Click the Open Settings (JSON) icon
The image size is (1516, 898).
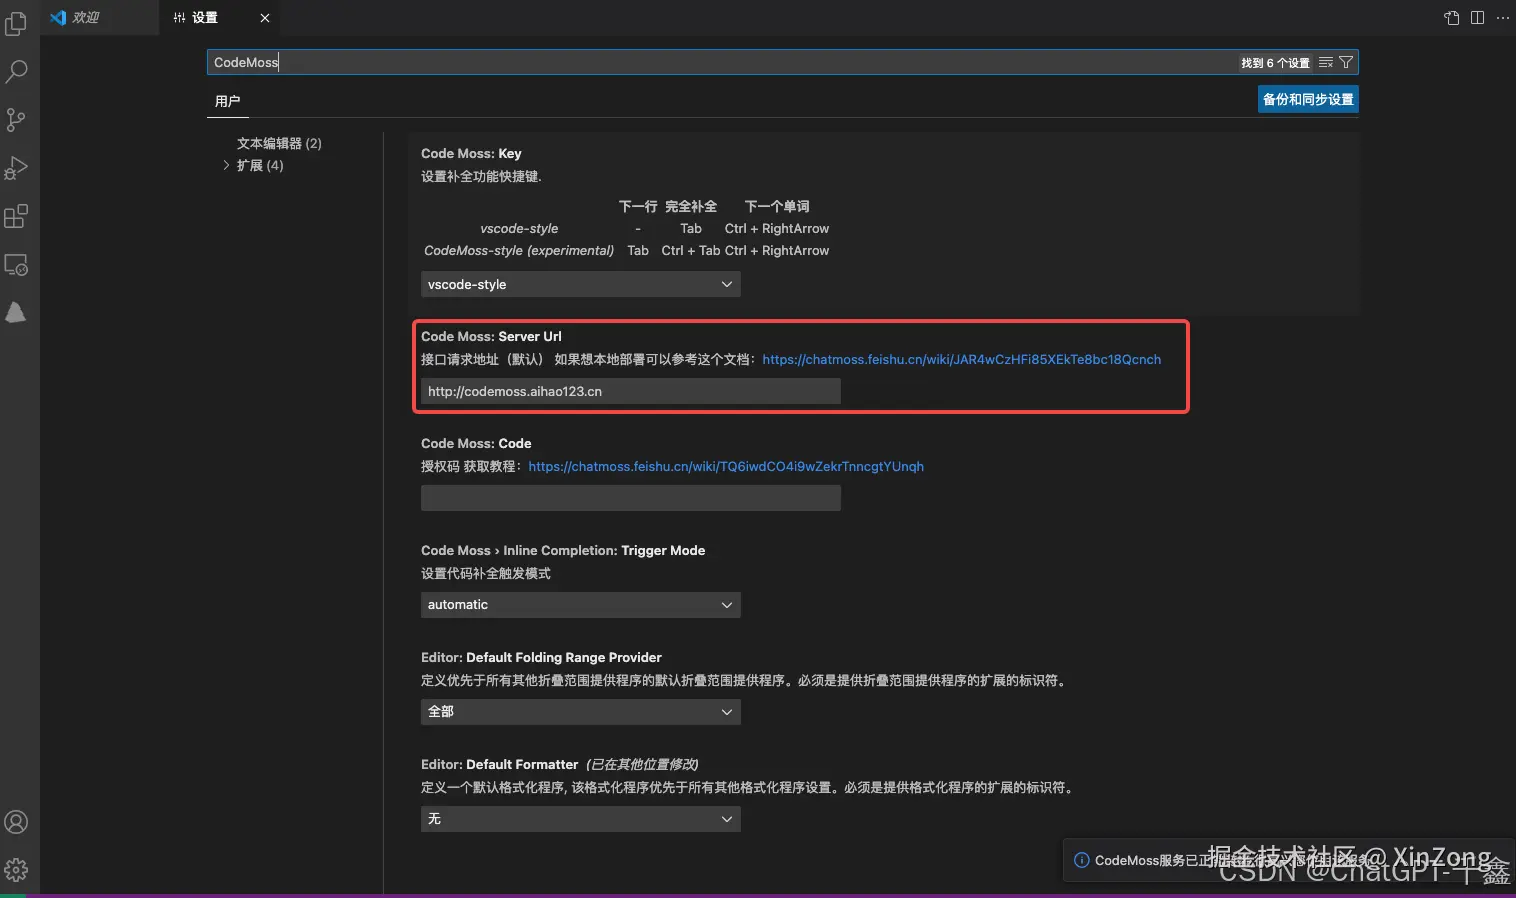click(x=1452, y=18)
